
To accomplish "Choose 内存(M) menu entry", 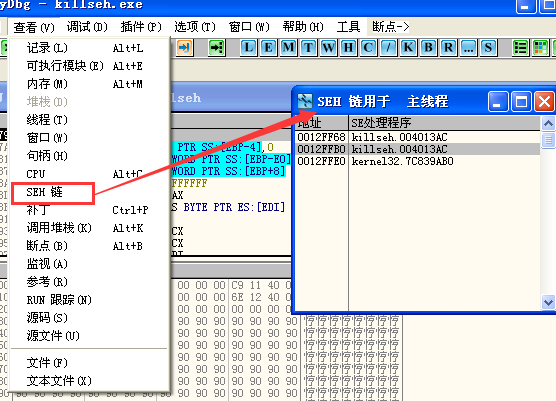I will pyautogui.click(x=89, y=84).
